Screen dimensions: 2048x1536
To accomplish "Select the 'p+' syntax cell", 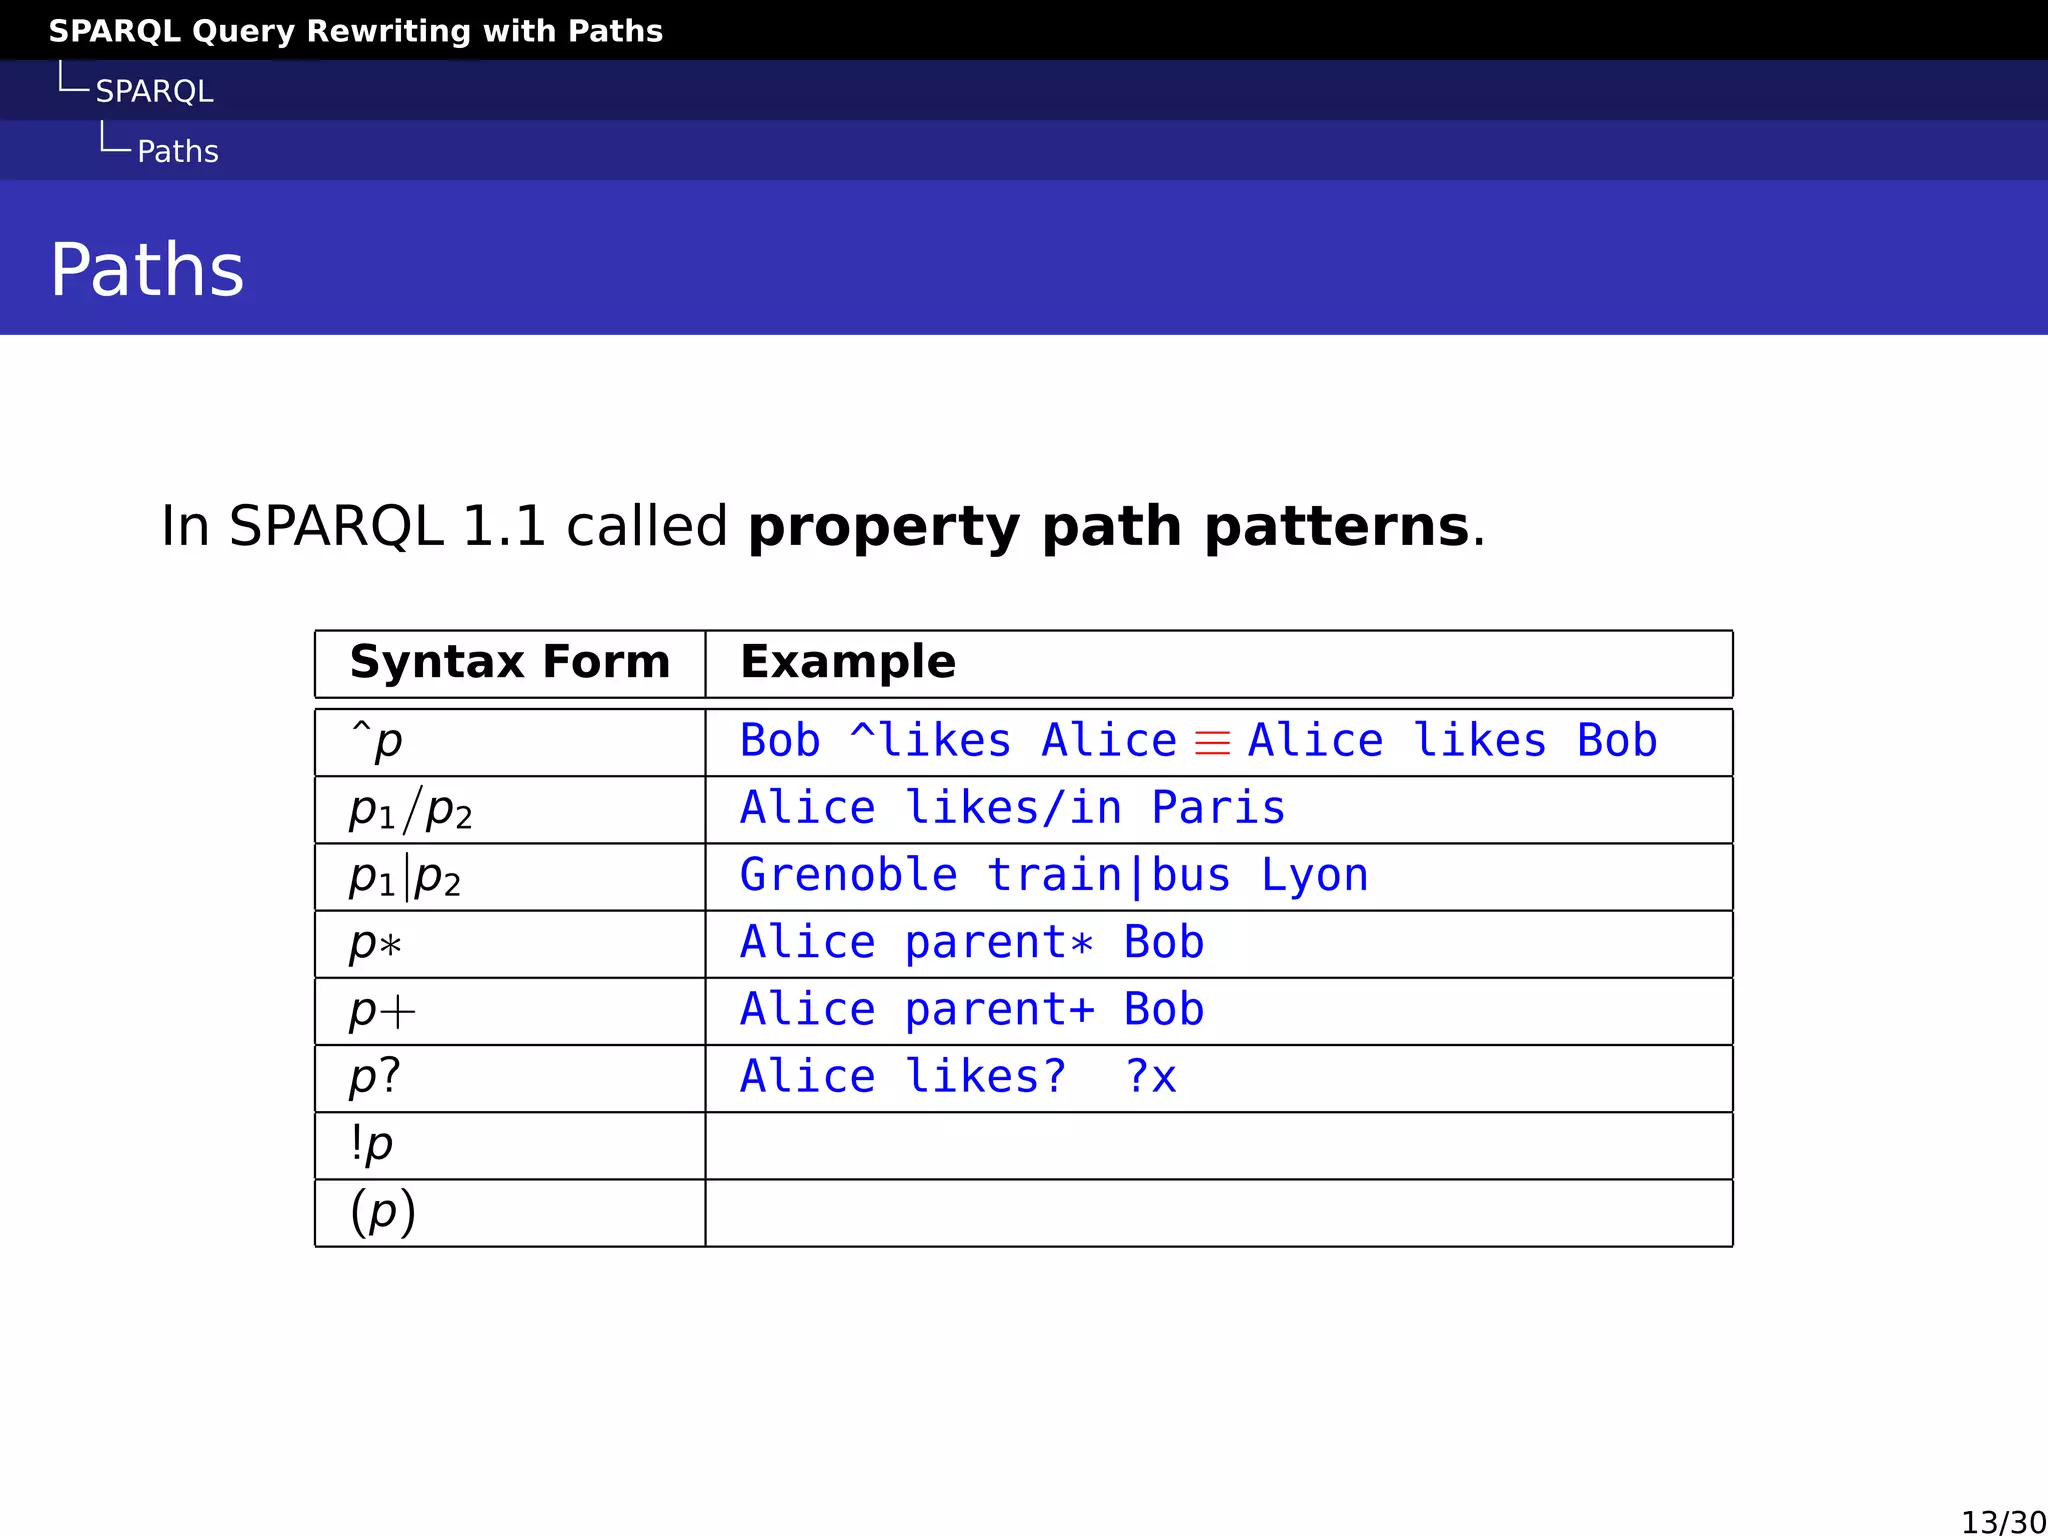I will (x=510, y=1011).
